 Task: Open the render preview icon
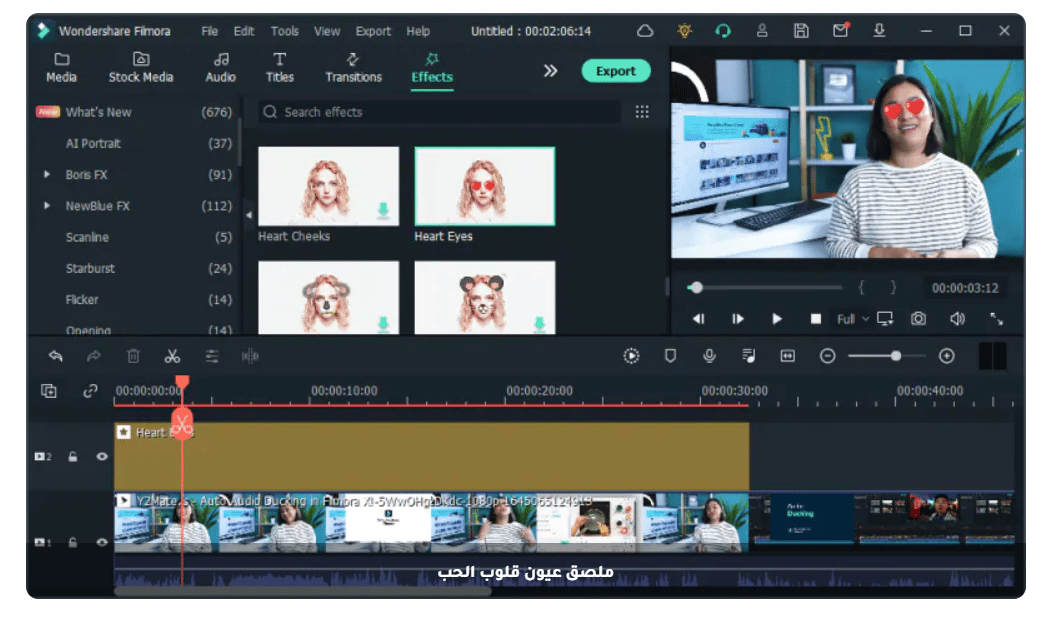coord(631,356)
